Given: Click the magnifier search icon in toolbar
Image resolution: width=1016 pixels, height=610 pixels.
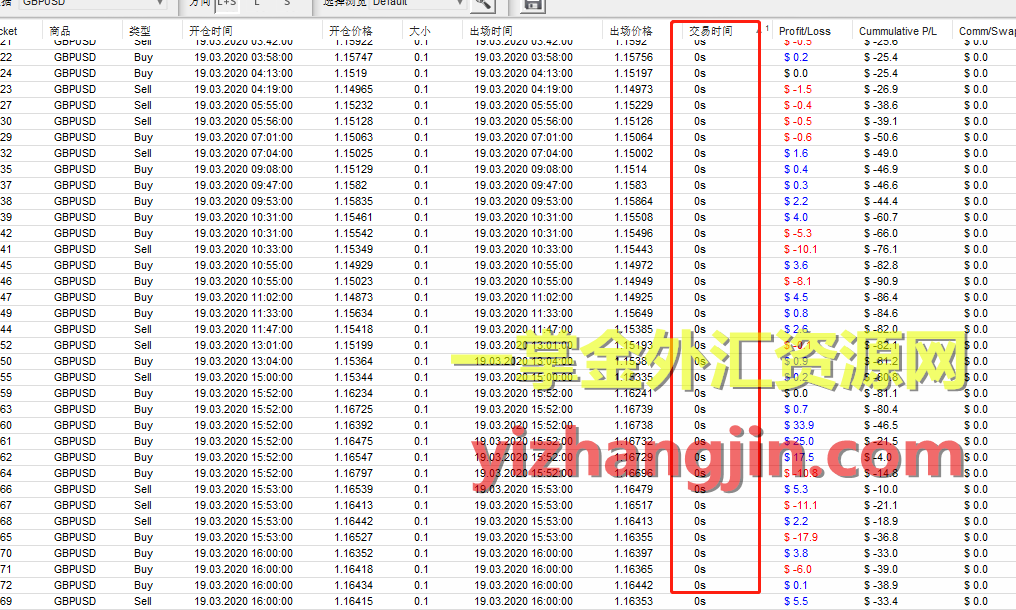Looking at the screenshot, I should point(481,5).
